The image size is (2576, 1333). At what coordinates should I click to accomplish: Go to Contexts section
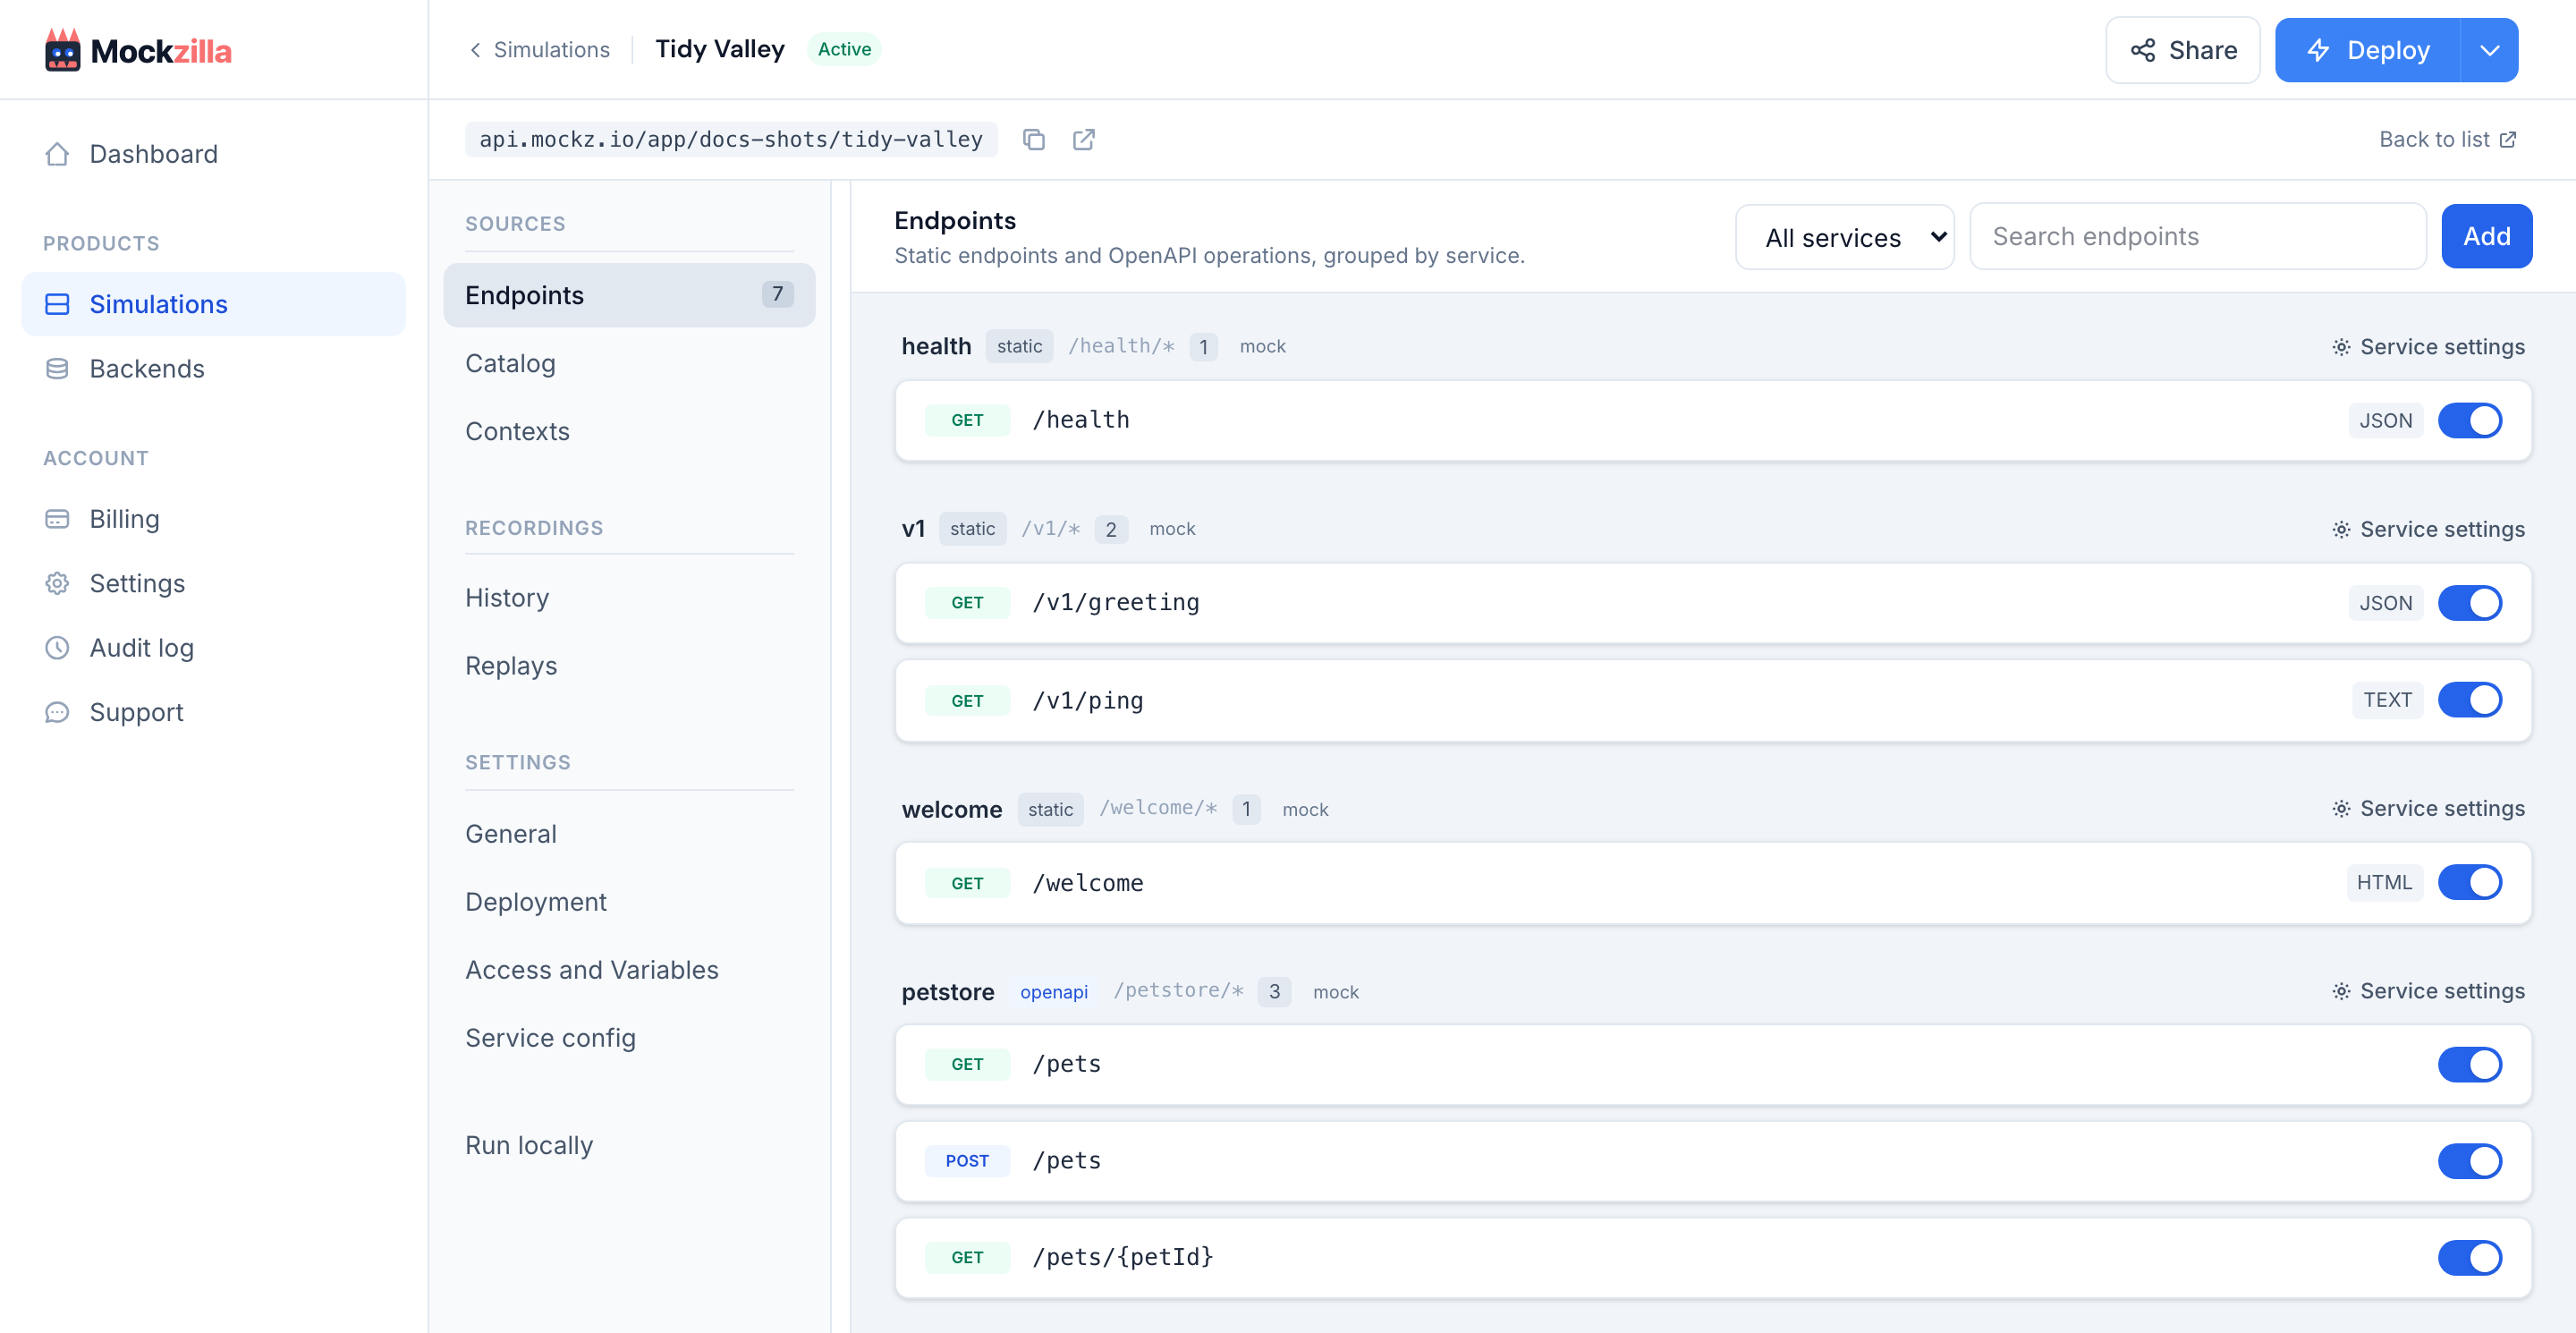tap(517, 431)
